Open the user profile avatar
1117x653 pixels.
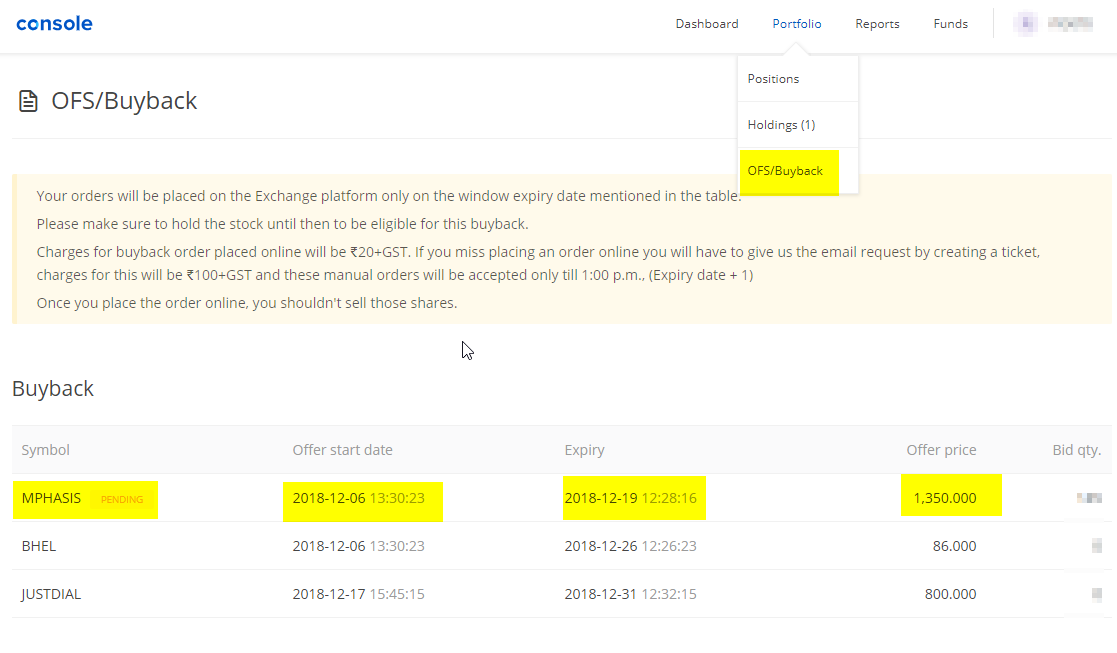click(x=1025, y=23)
